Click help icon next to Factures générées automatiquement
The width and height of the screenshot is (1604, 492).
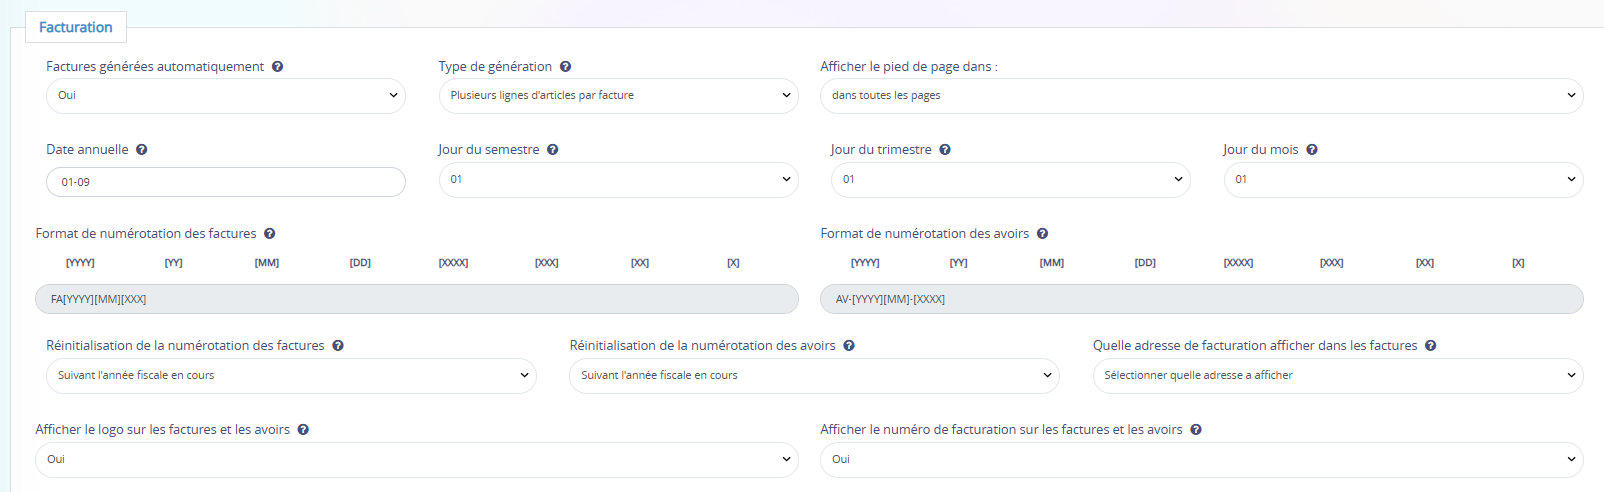coord(277,67)
